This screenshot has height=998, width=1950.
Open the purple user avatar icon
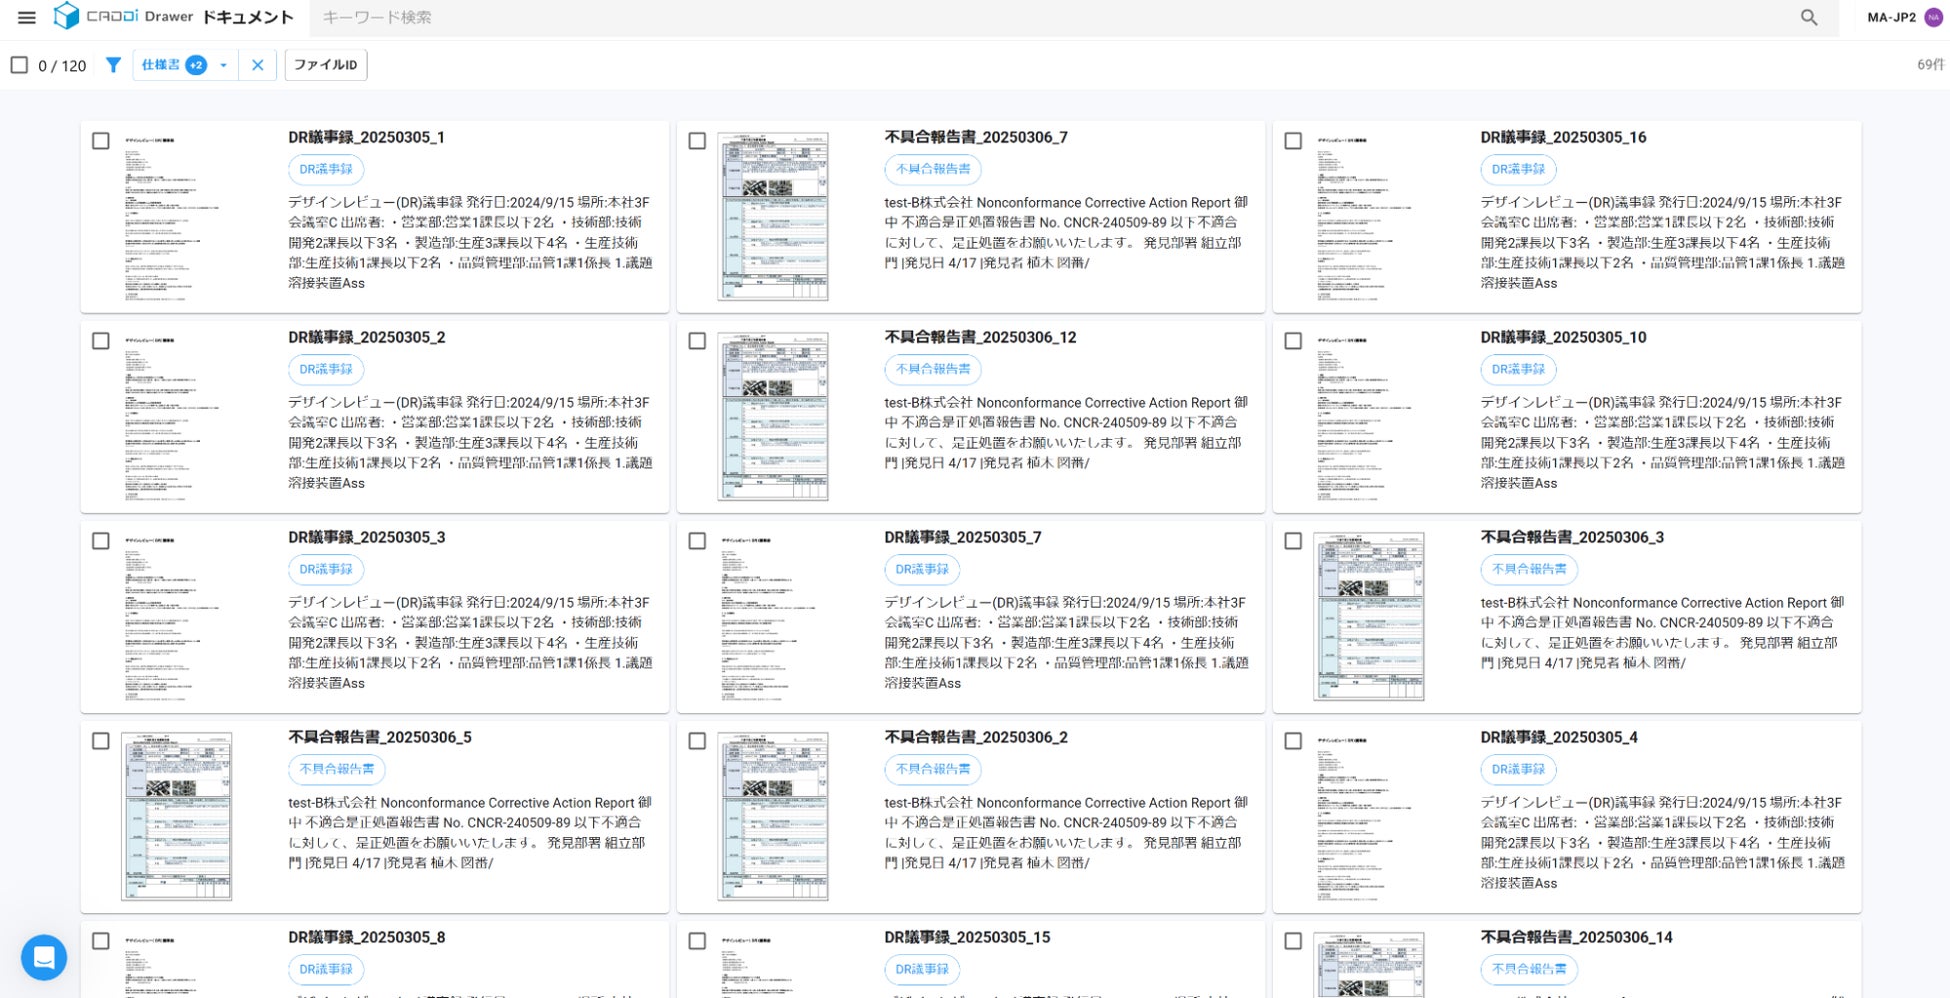pyautogui.click(x=1934, y=17)
